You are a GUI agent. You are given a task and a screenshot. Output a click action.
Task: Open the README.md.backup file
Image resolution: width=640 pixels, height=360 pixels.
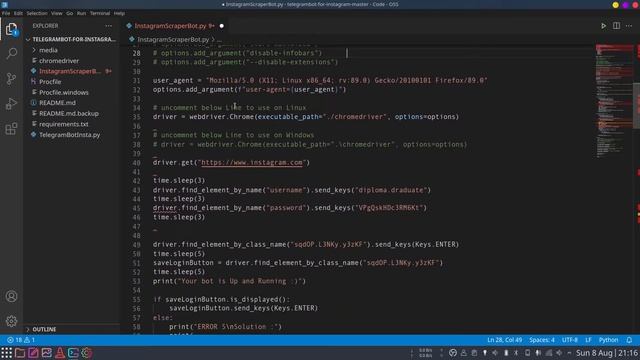point(69,113)
